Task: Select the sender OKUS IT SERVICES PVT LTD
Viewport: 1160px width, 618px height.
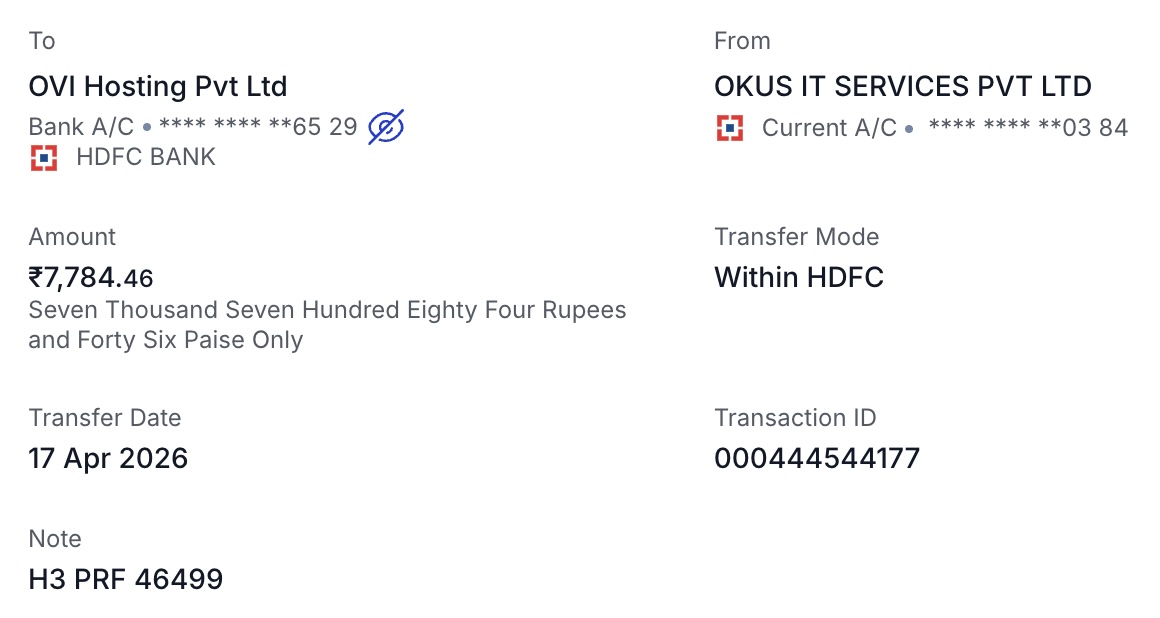Action: tap(903, 87)
